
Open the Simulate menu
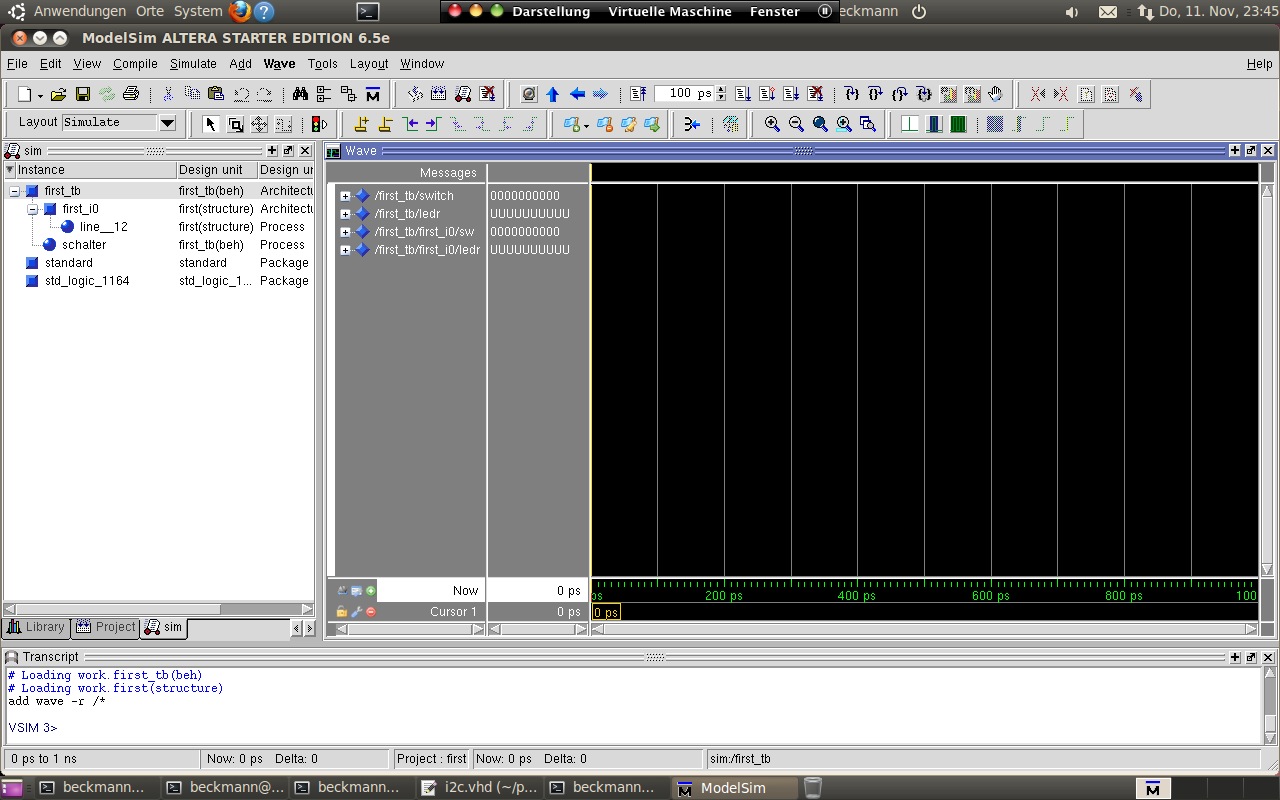pos(192,64)
